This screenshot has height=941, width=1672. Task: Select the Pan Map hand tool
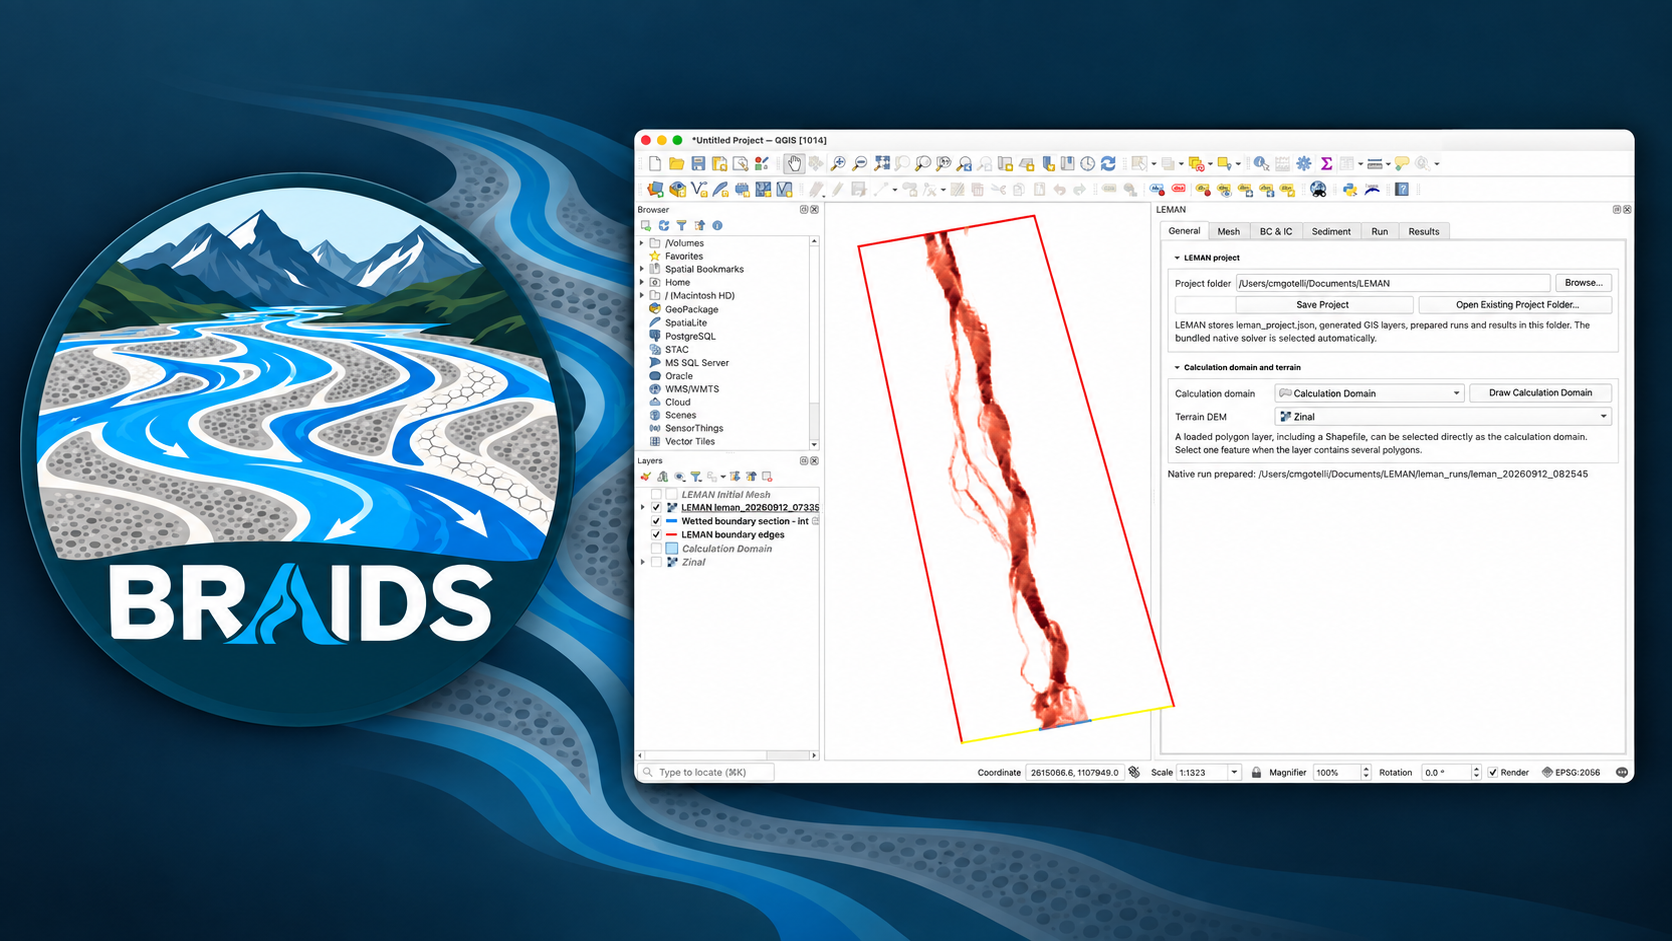click(x=794, y=163)
